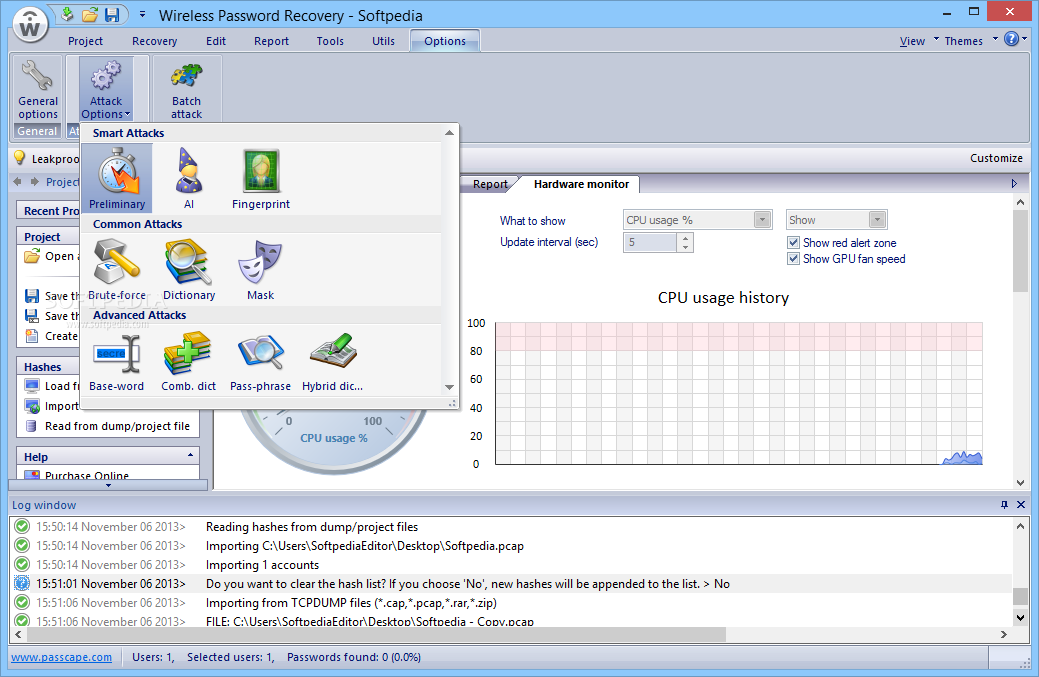Screen dimensions: 1039x677
Task: Choose the Fingerprint attack icon
Action: [x=260, y=178]
